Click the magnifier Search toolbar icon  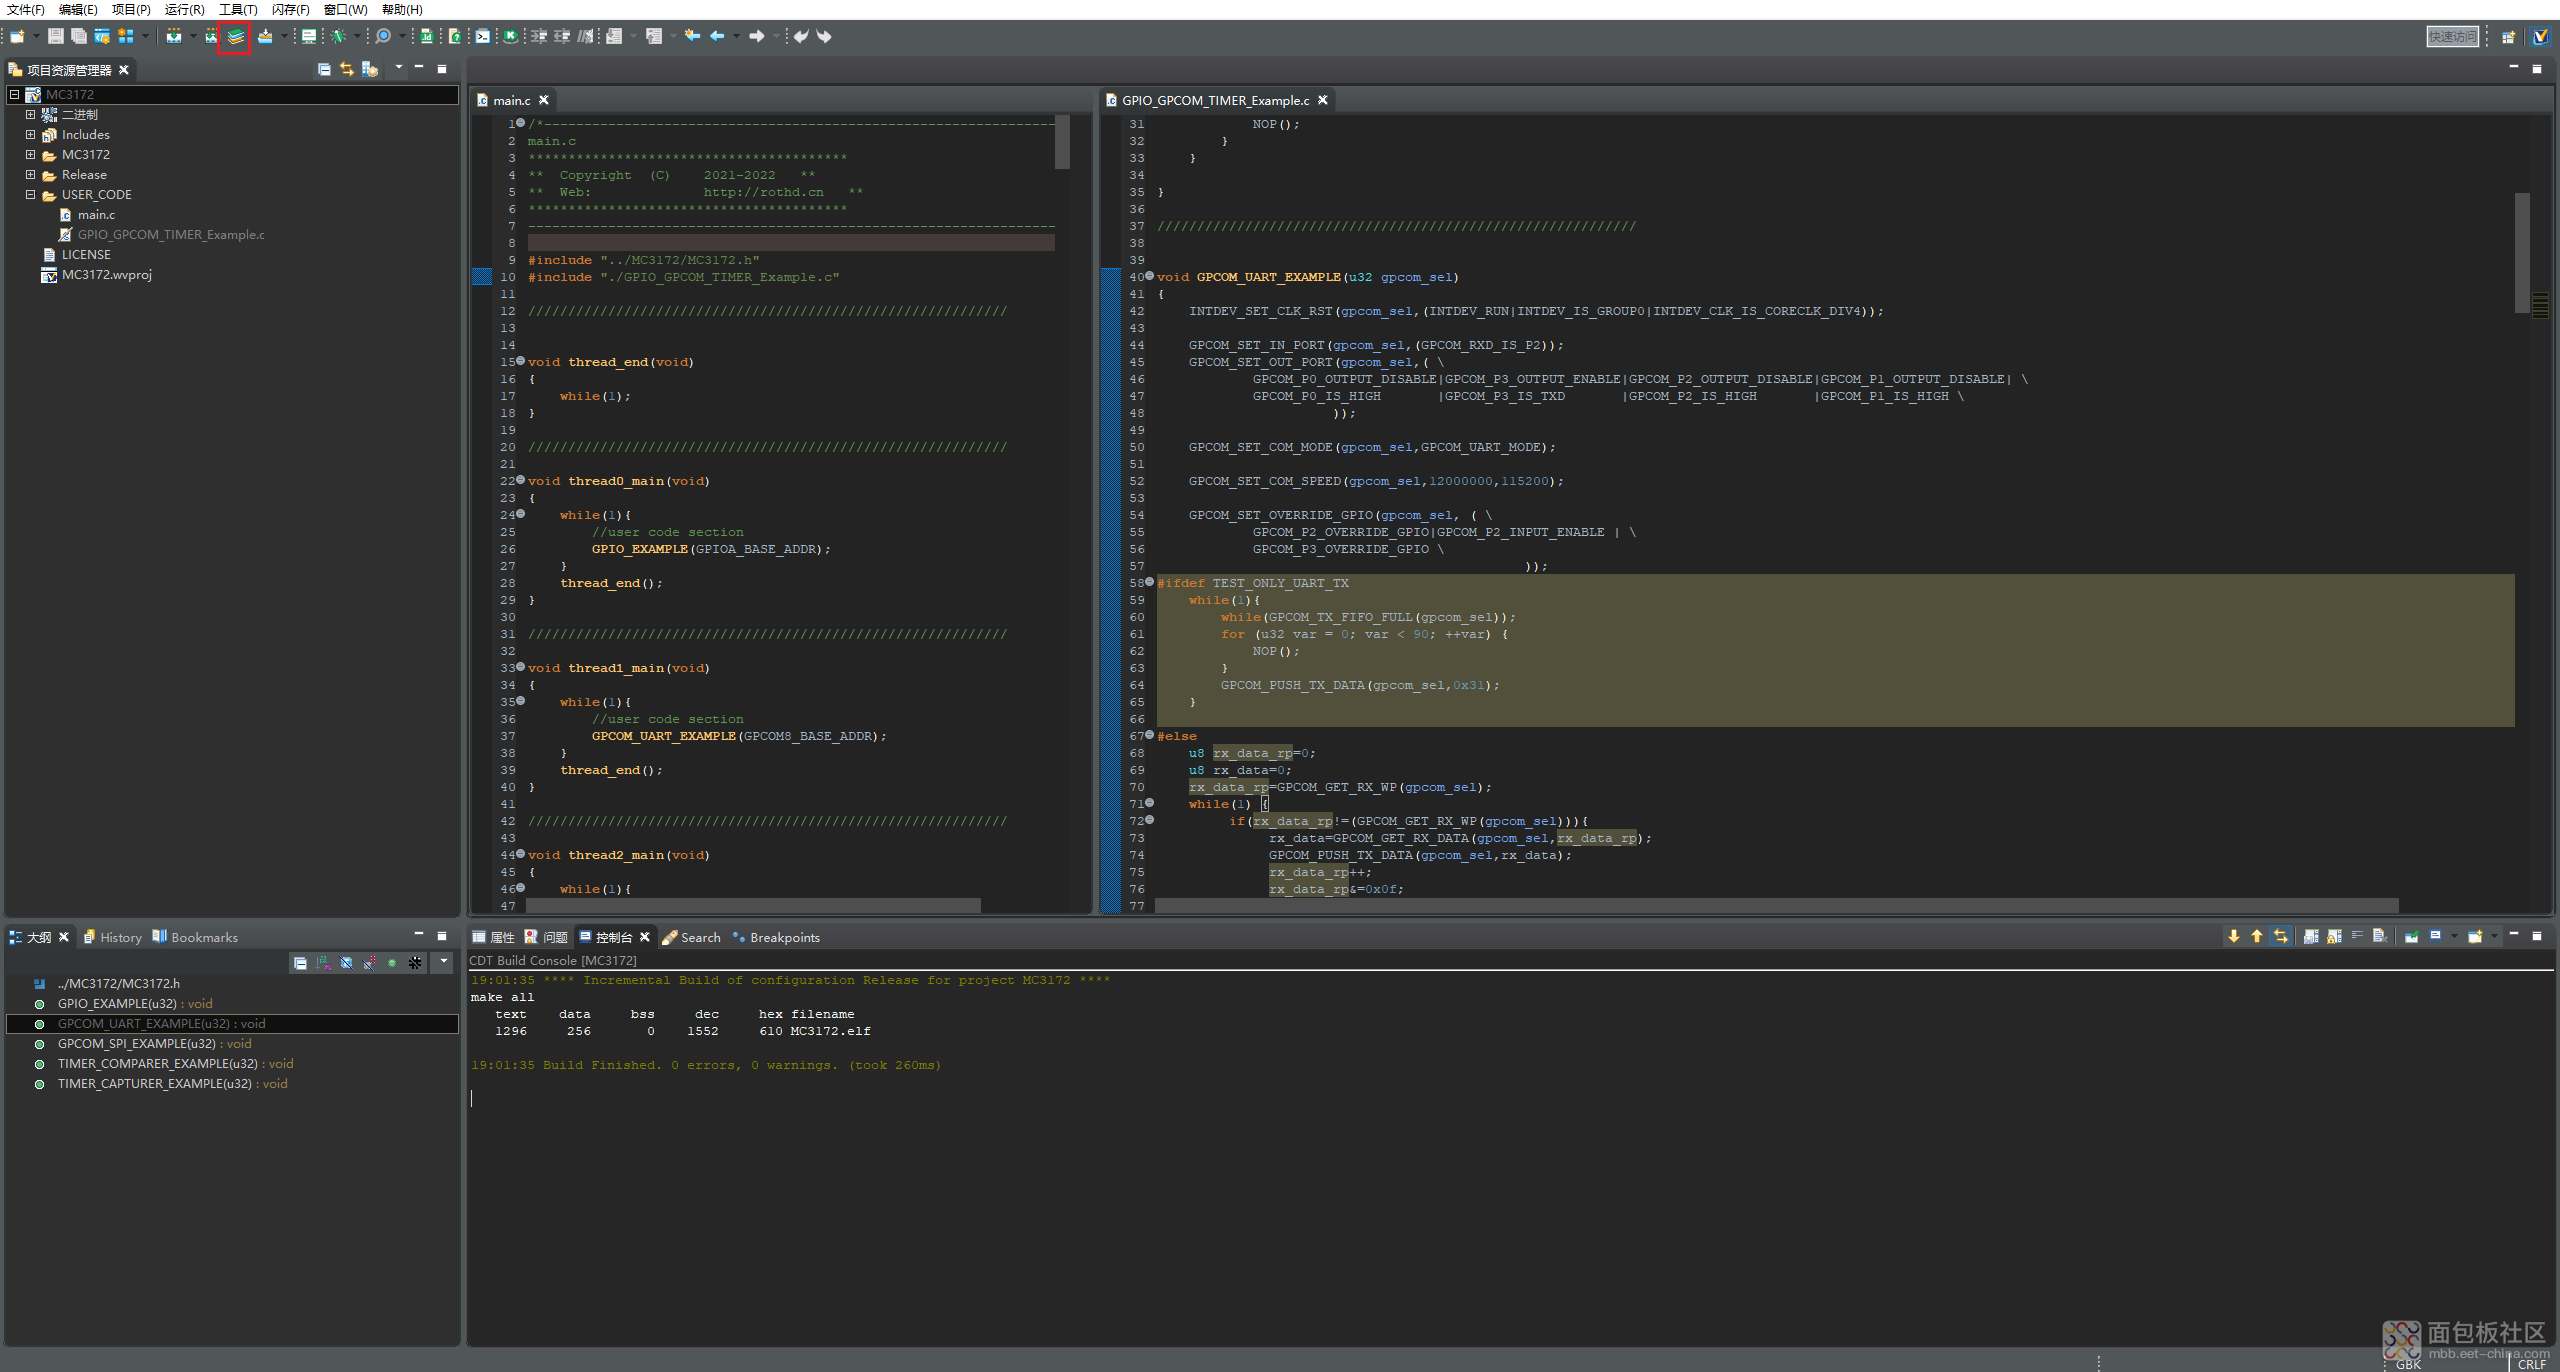pyautogui.click(x=383, y=36)
